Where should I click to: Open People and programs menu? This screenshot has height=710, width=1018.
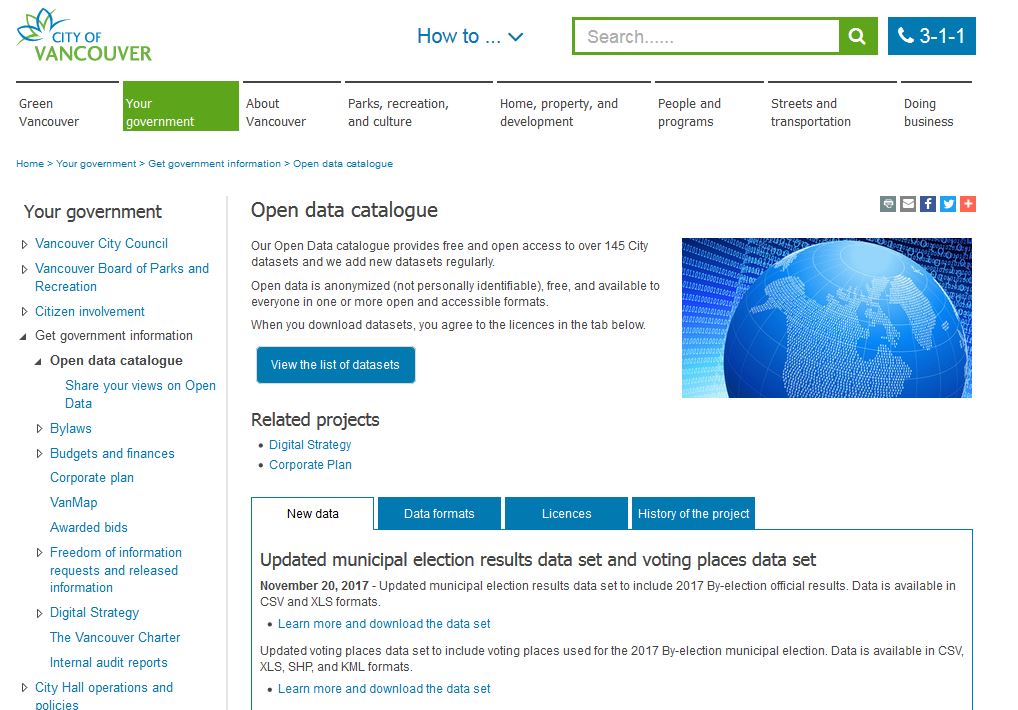709,106
